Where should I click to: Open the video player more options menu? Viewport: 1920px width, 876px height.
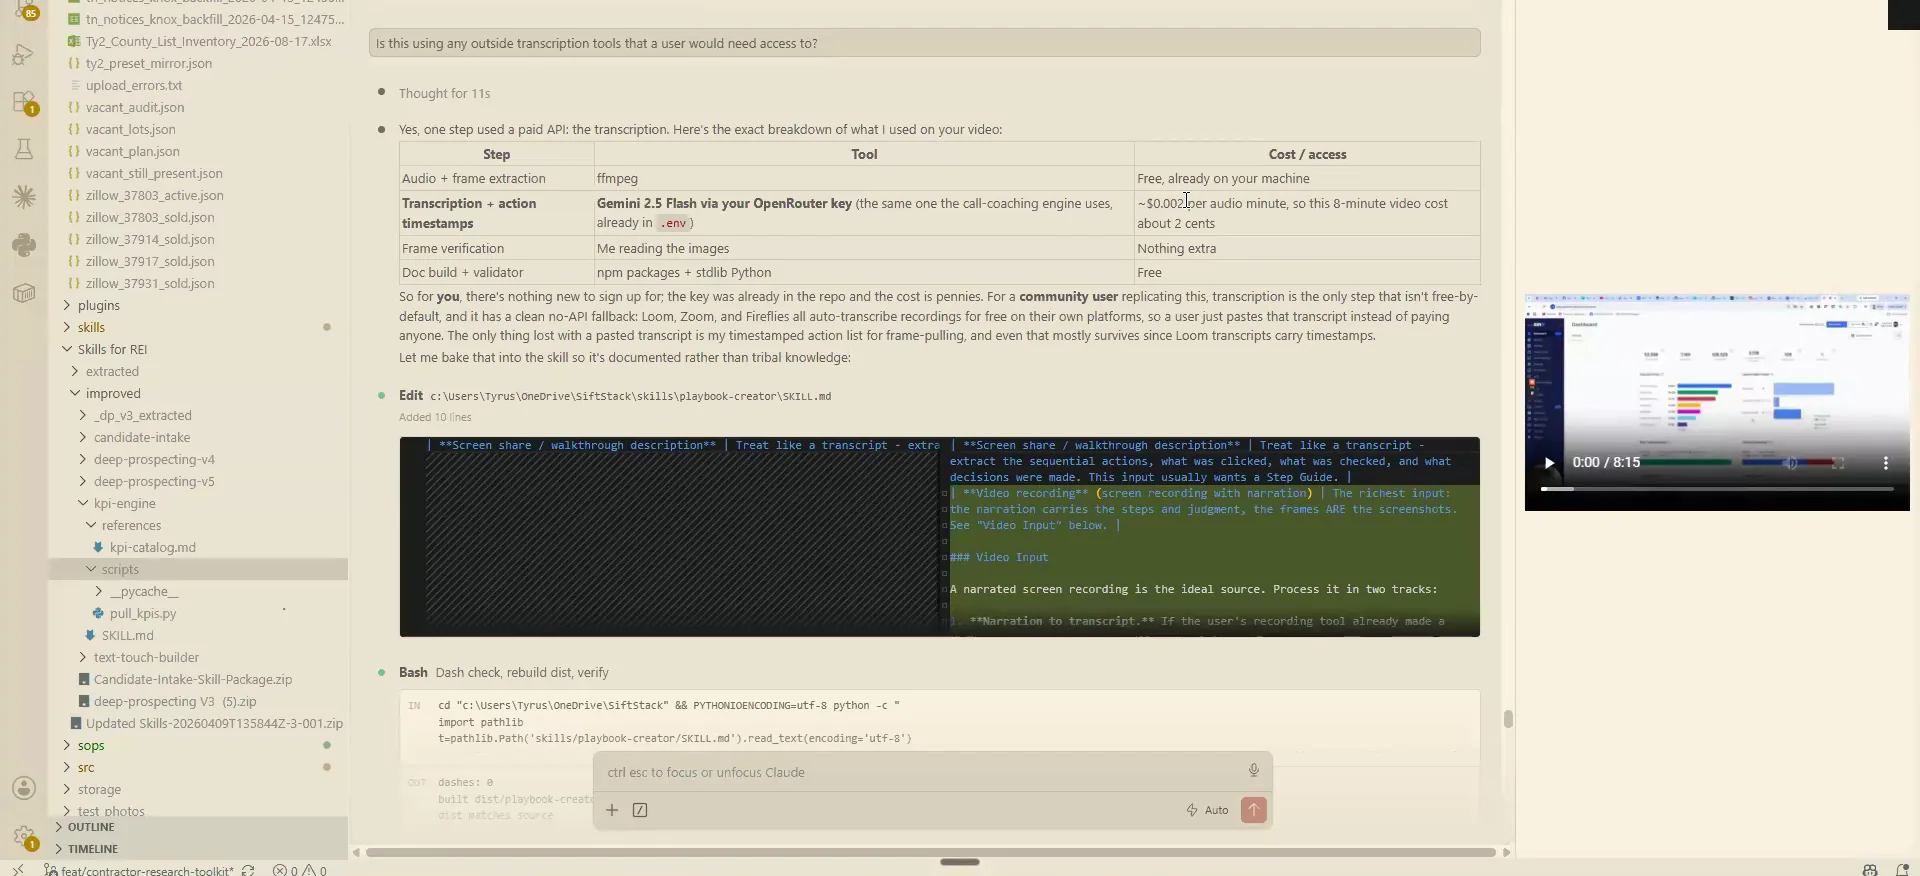pos(1886,463)
